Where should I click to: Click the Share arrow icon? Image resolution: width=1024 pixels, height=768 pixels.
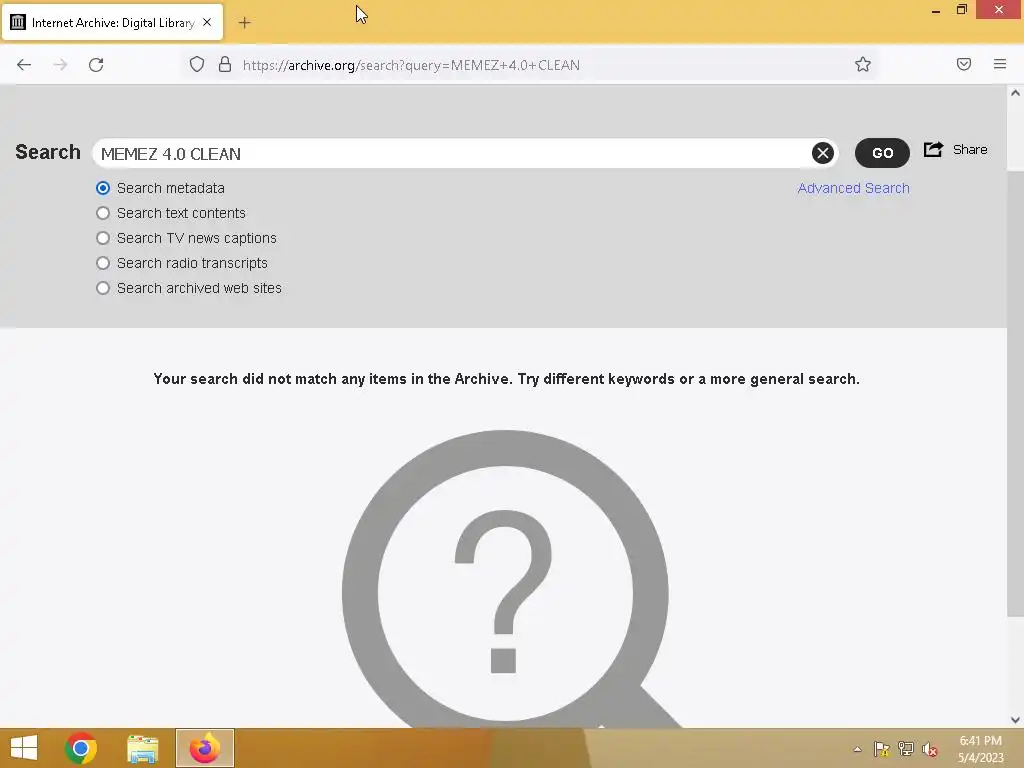tap(933, 150)
